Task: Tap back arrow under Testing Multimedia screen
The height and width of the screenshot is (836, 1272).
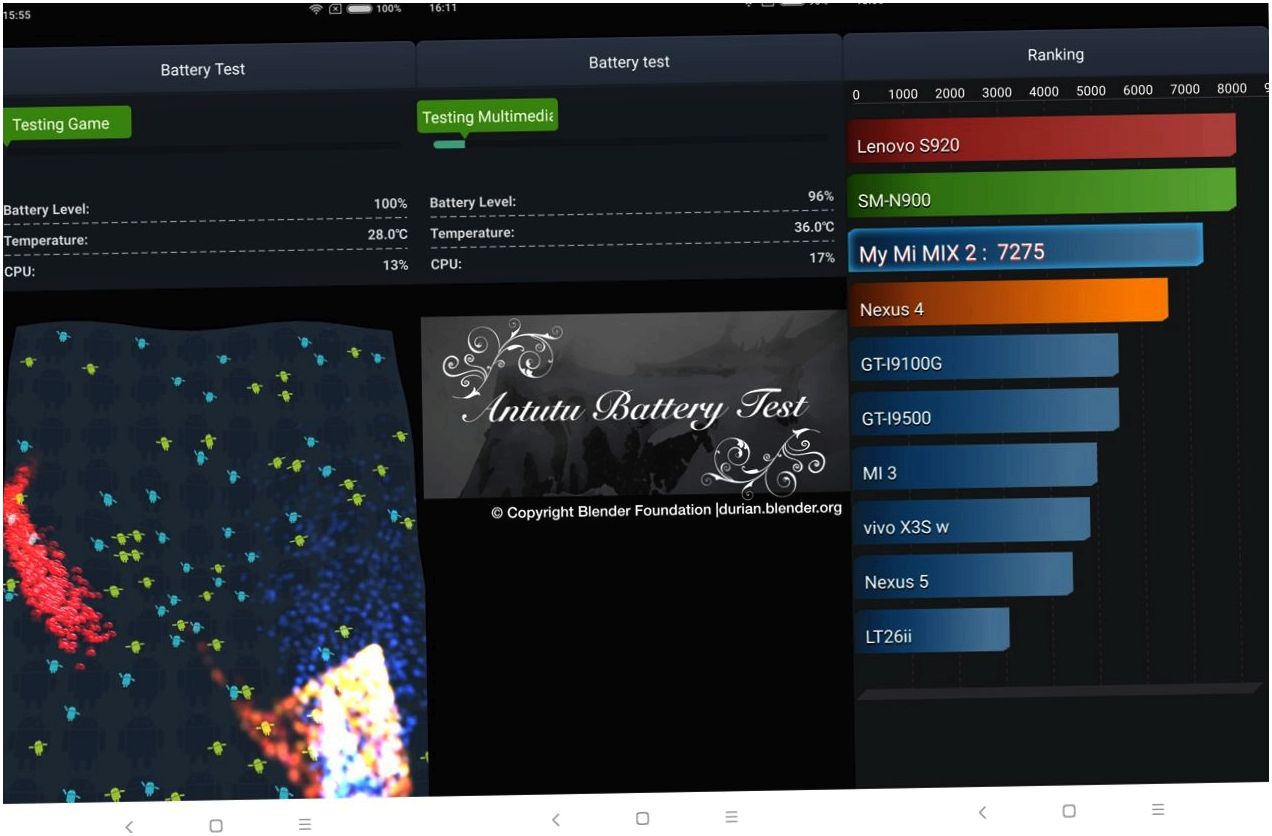Action: [556, 820]
